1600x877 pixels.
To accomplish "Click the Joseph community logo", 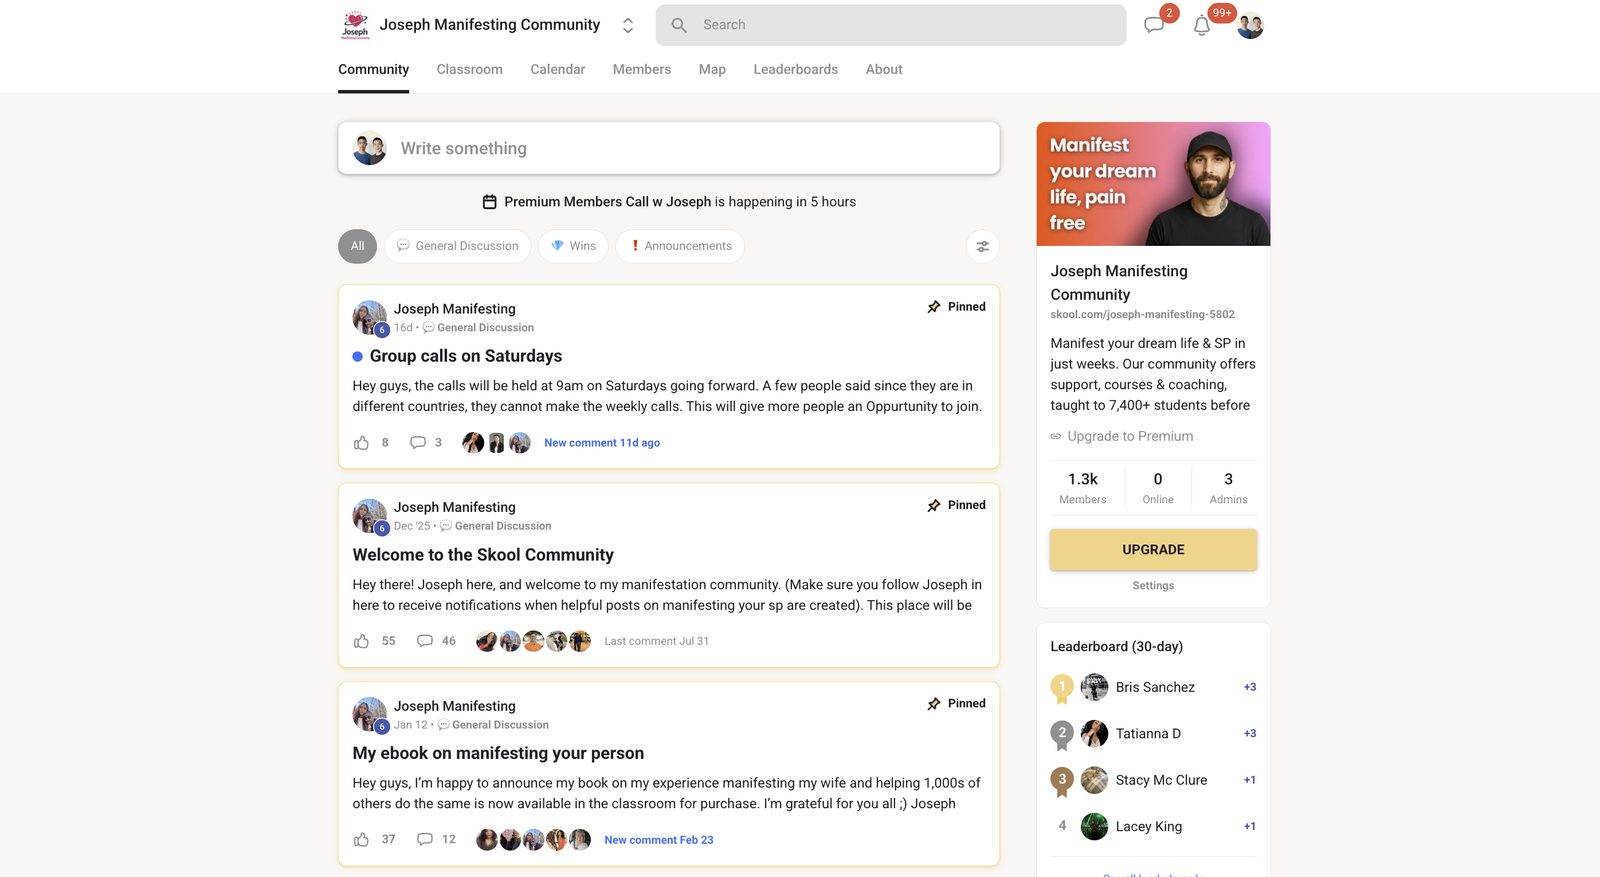I will pos(355,25).
